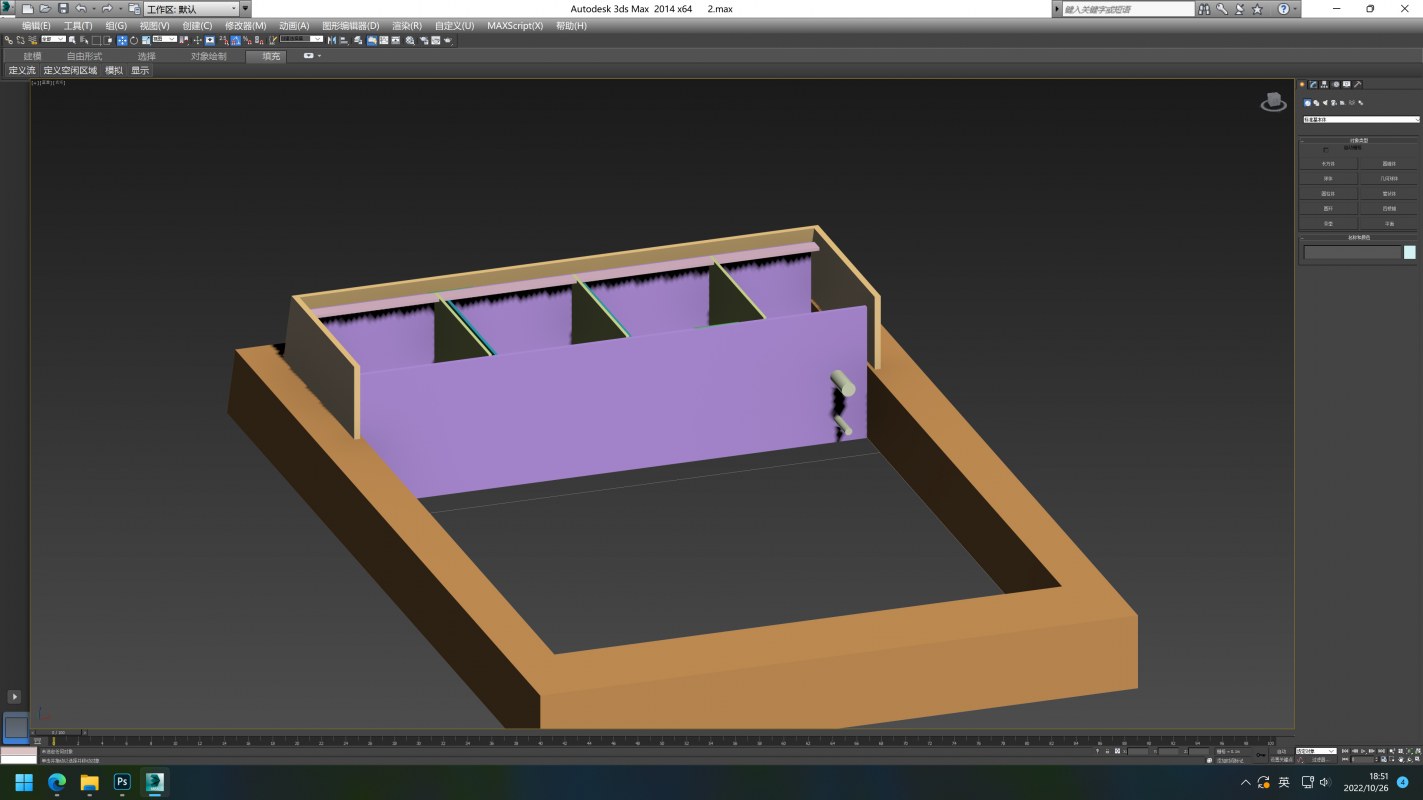The width and height of the screenshot is (1423, 800).
Task: Switch to the Hierarchy command panel icon
Action: pos(1324,84)
